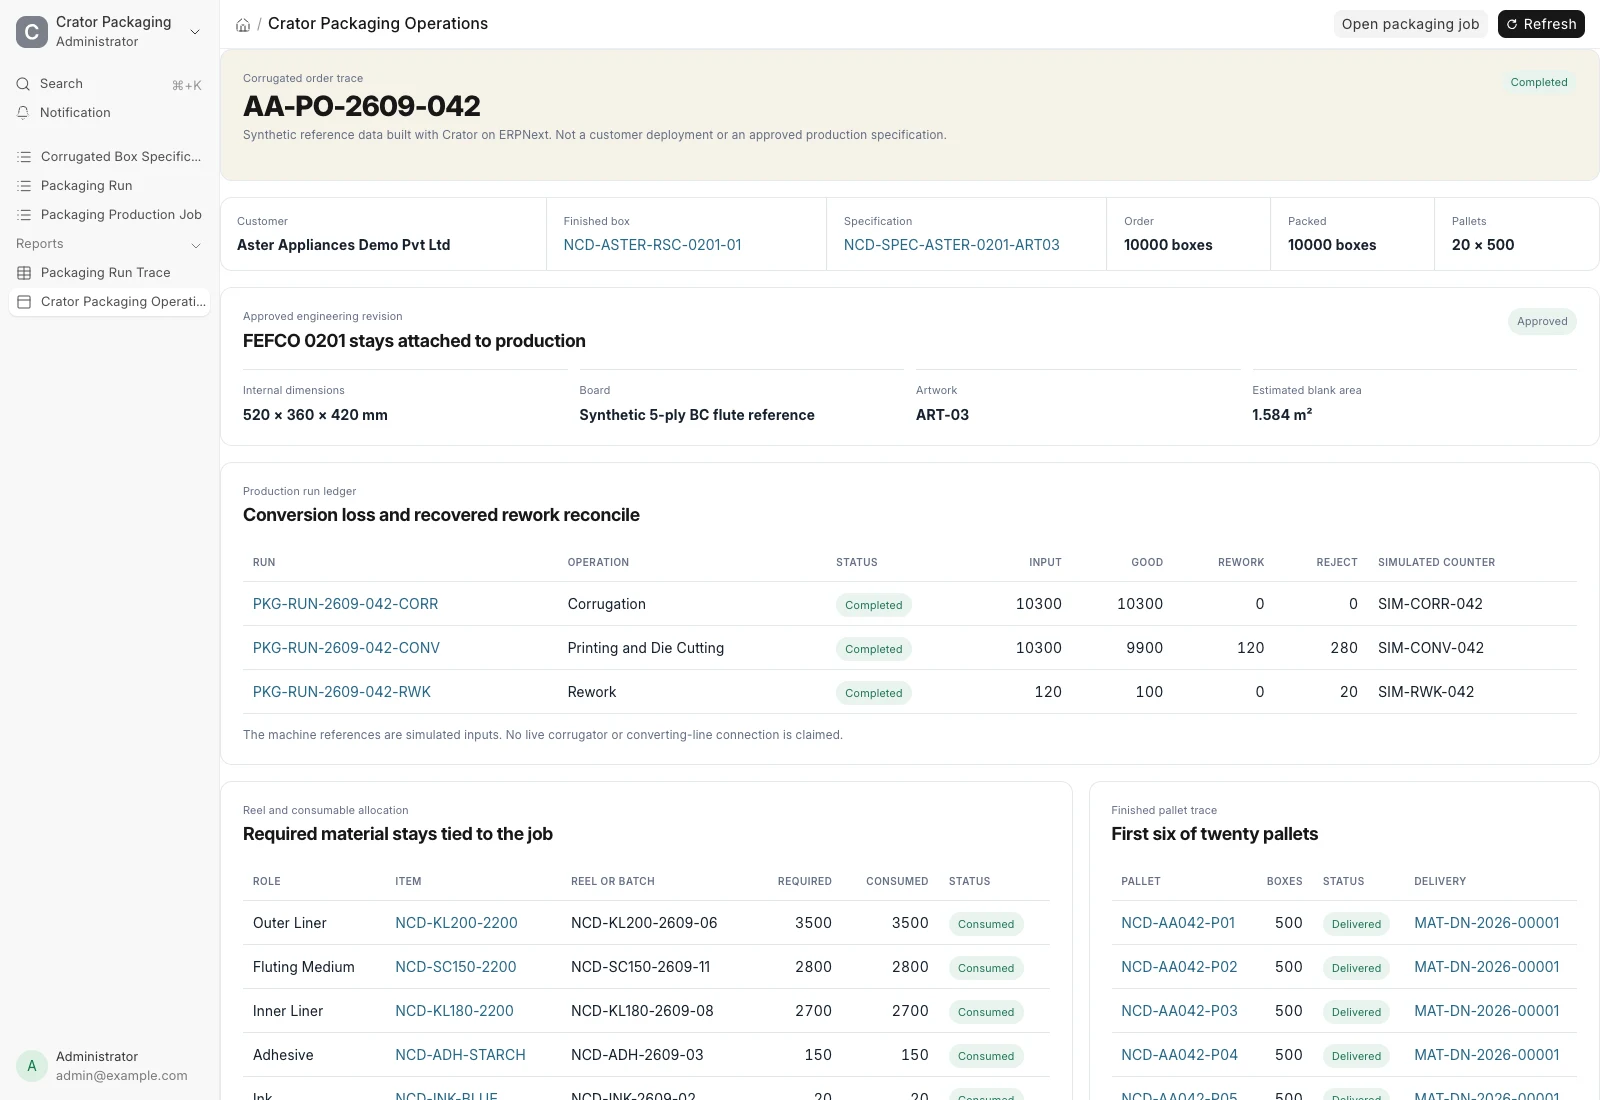
Task: Open item NCD-KL200-2200 link
Action: tap(456, 923)
